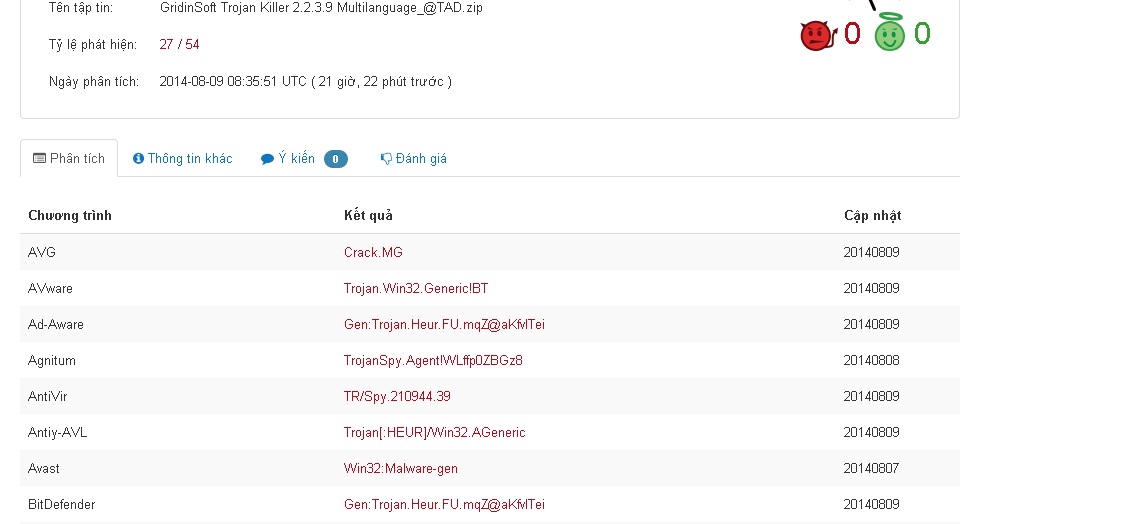This screenshot has height=524, width=1126.
Task: Click the table icon beside Phân tích
Action: (39, 159)
